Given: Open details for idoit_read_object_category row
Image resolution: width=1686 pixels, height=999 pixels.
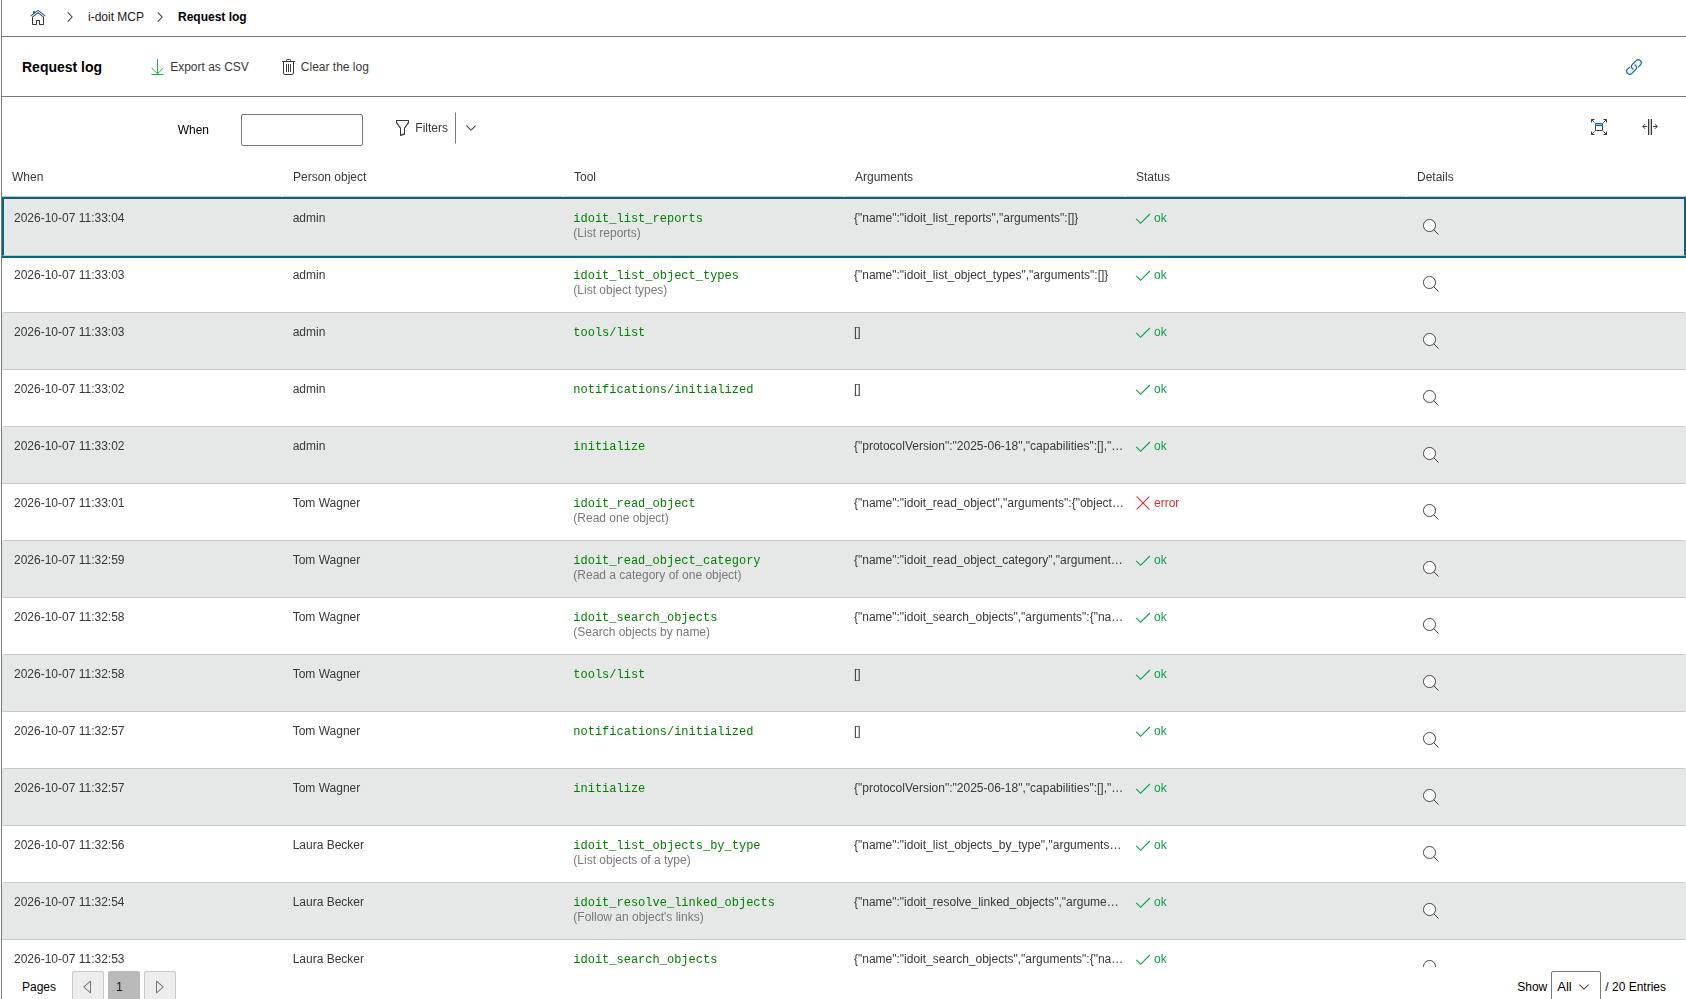Looking at the screenshot, I should pos(1431,569).
